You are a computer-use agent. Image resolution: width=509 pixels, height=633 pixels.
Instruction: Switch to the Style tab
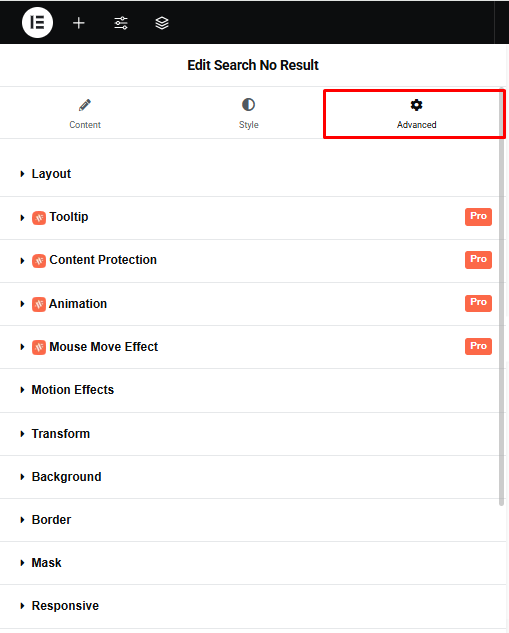tap(248, 114)
